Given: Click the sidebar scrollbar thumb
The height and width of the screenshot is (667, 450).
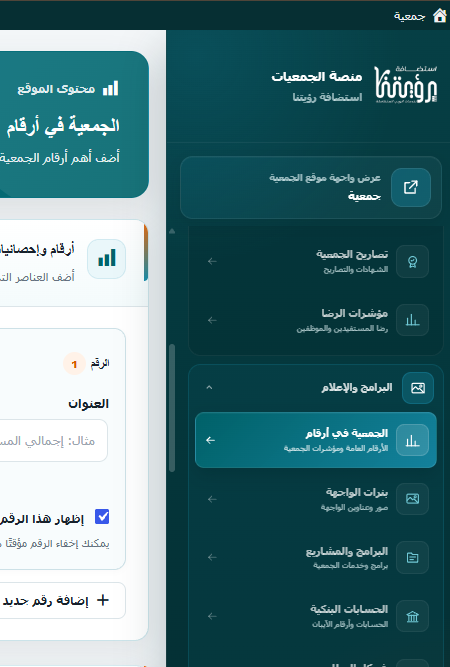Looking at the screenshot, I should click(172, 408).
